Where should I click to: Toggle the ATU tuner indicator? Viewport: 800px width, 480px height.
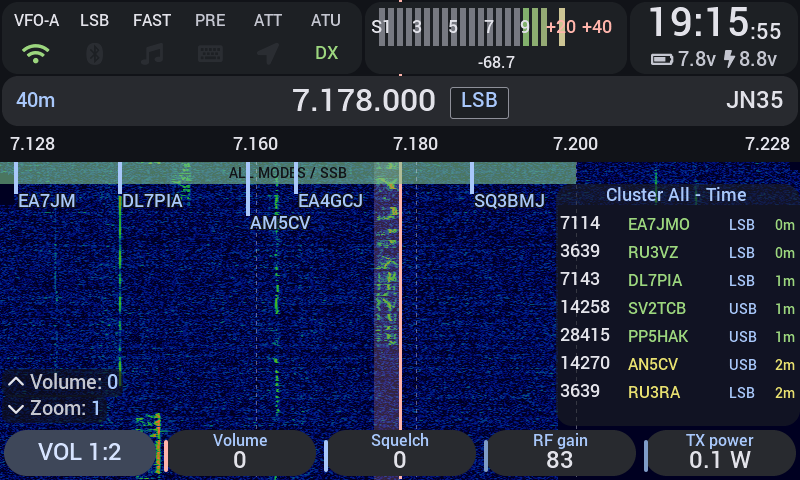pos(326,20)
